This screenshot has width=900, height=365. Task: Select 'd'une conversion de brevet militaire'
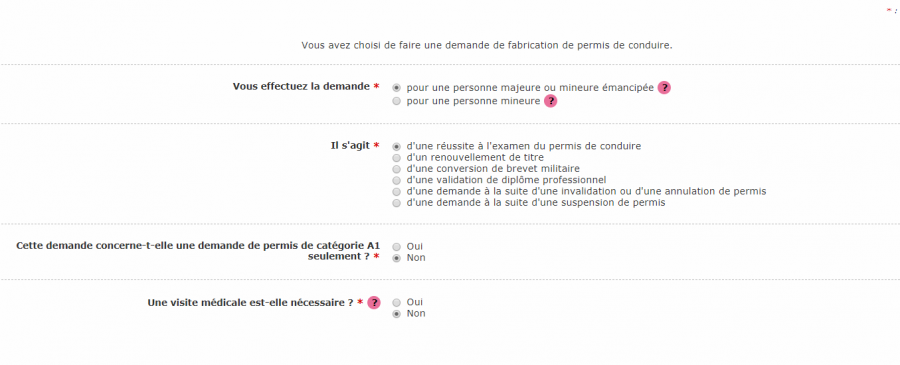pyautogui.click(x=396, y=169)
